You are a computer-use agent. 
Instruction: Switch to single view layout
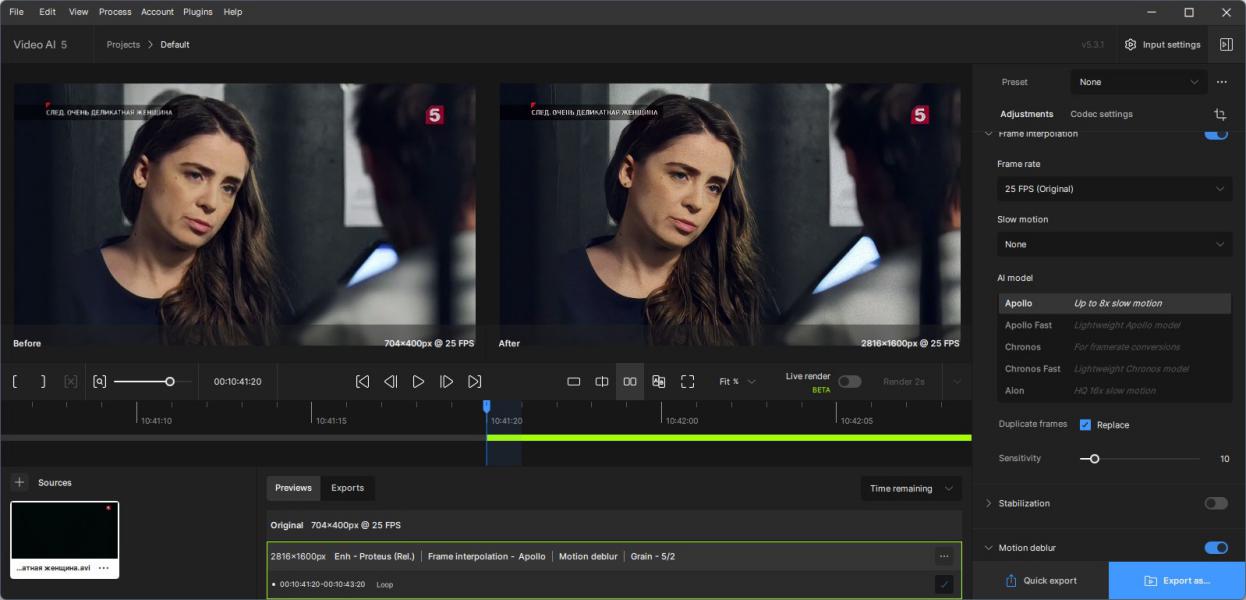574,382
